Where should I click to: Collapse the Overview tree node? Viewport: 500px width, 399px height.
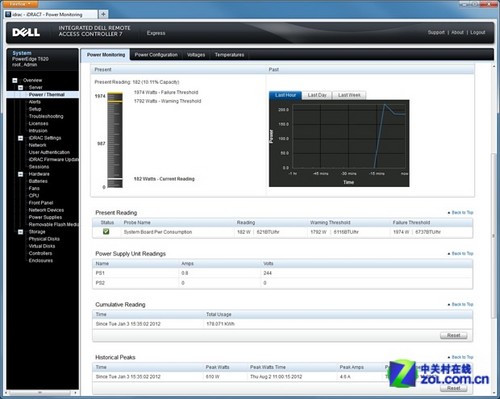(15, 80)
